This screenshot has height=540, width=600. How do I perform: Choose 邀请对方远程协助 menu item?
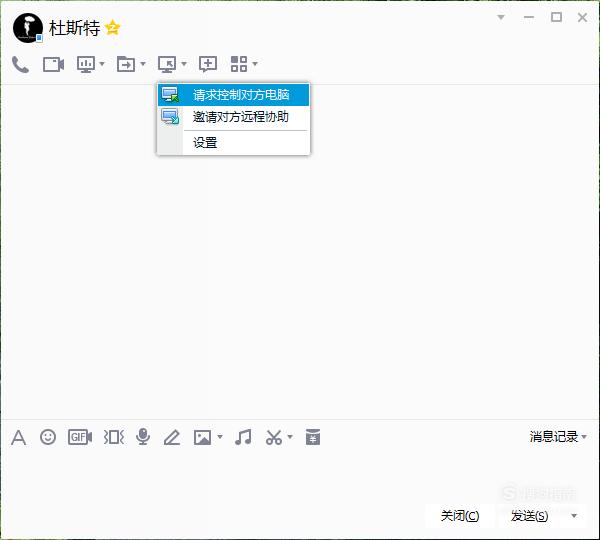(x=233, y=117)
